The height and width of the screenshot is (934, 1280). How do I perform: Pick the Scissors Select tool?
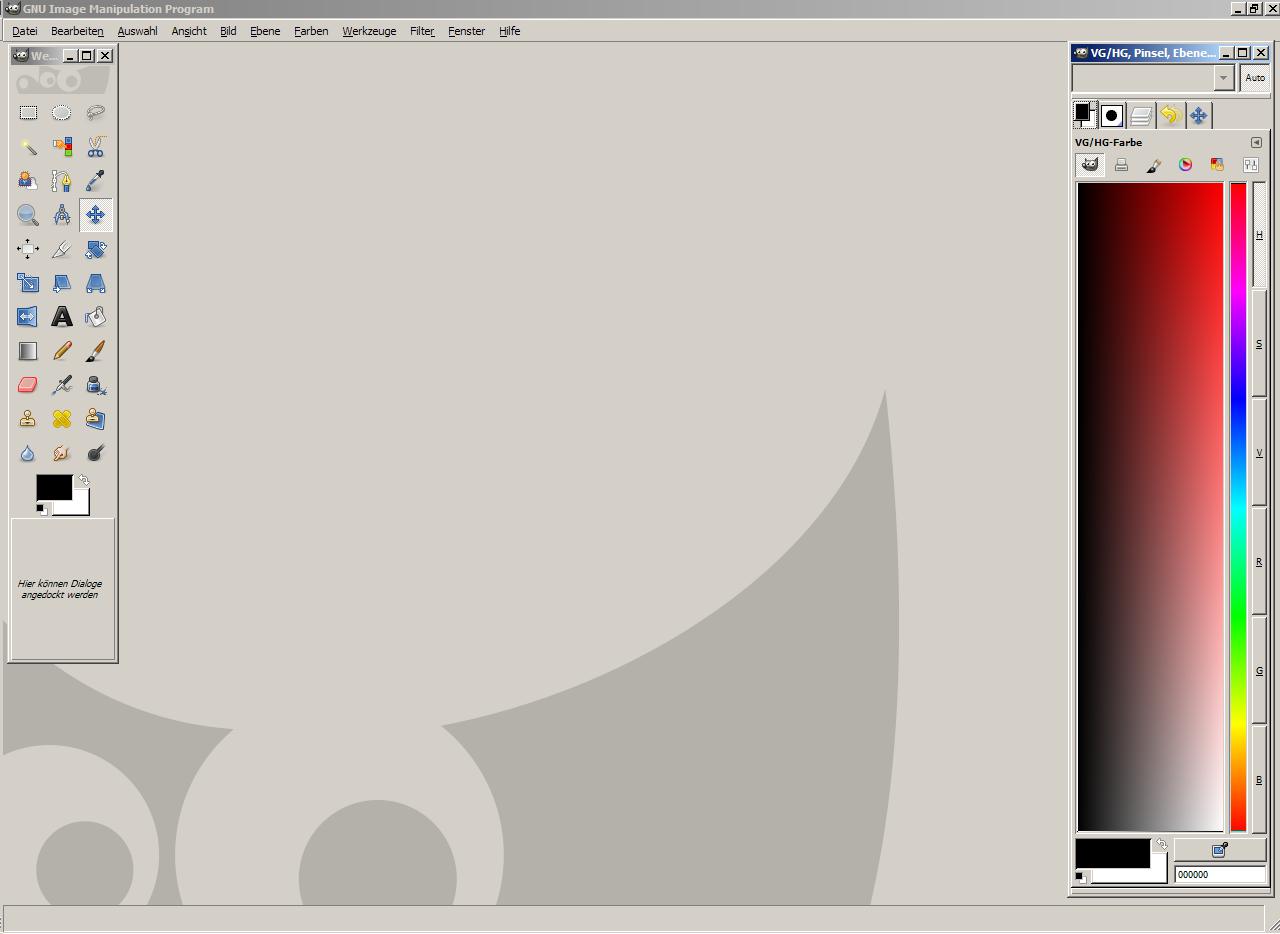coord(96,147)
